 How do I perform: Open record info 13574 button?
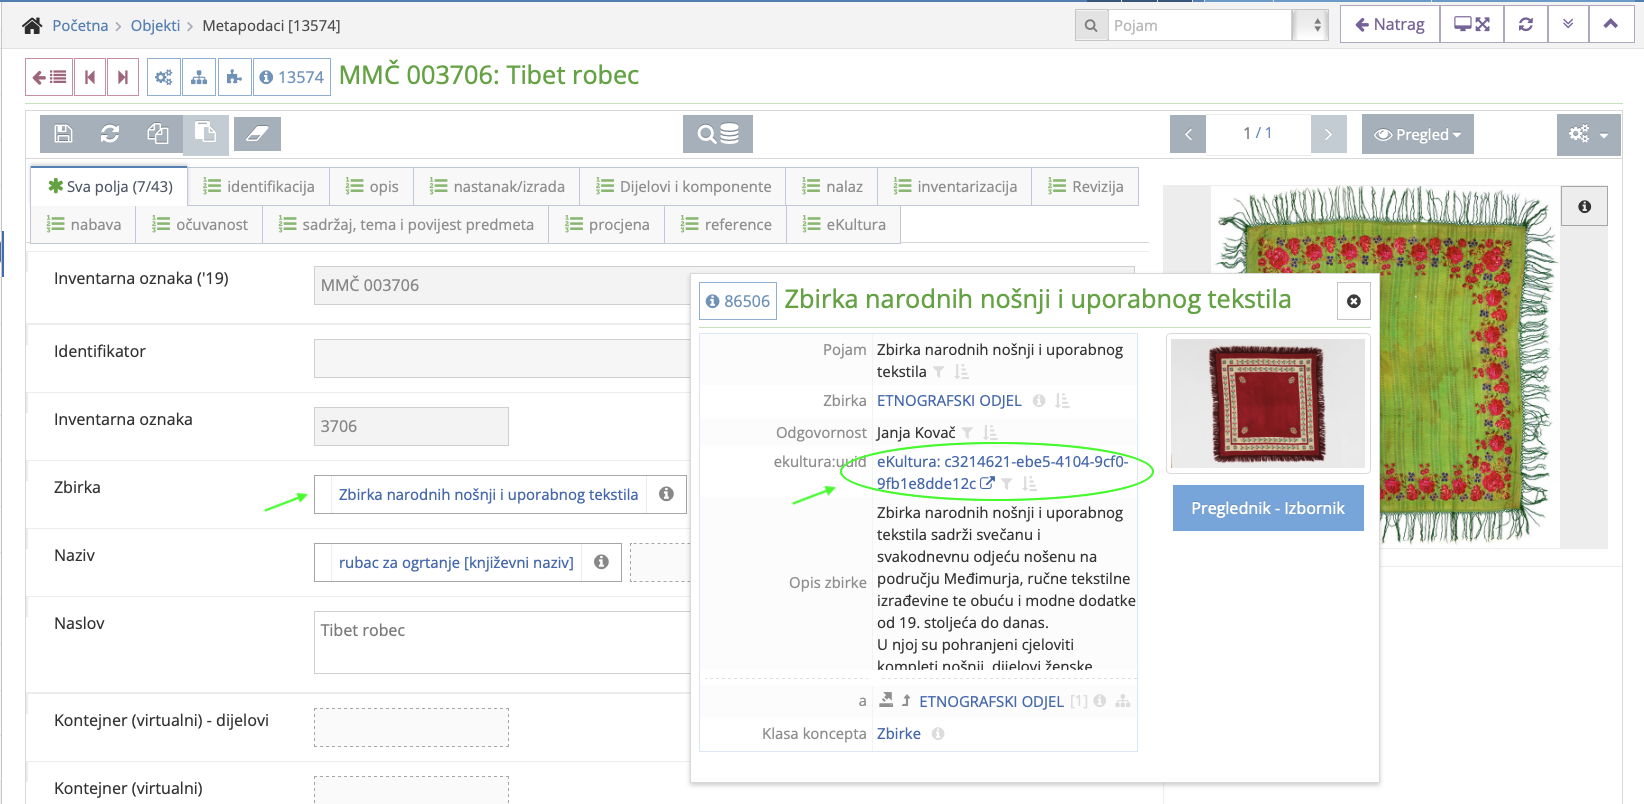coord(292,77)
